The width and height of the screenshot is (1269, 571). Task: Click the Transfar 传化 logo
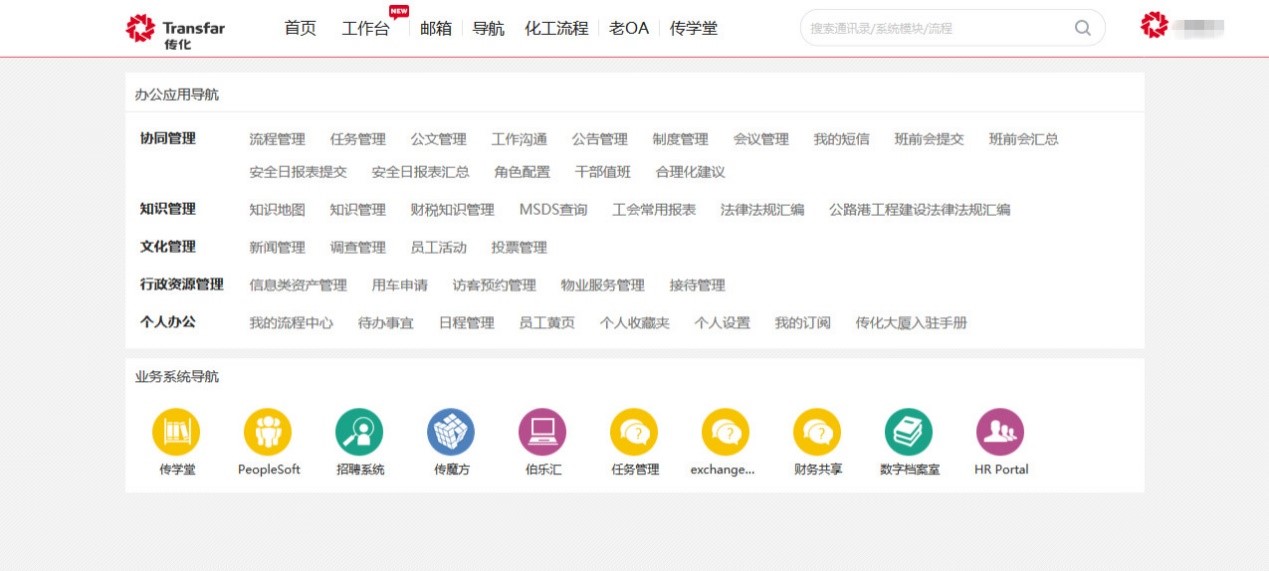175,30
